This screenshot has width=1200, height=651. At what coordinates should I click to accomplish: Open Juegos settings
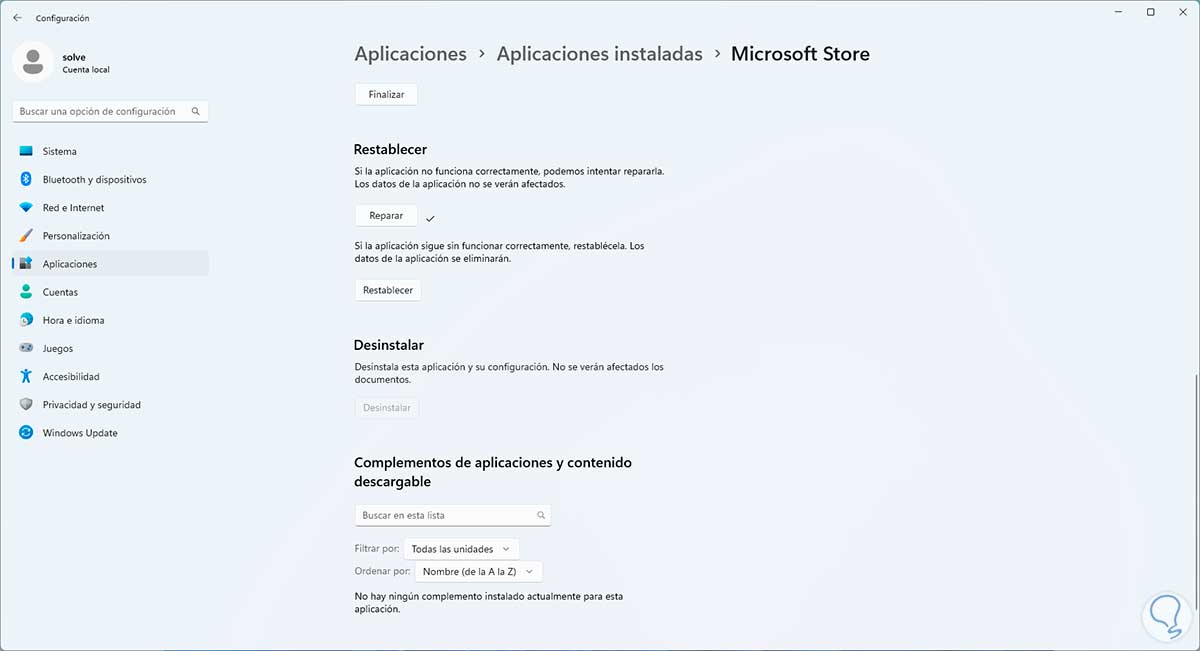coord(111,348)
